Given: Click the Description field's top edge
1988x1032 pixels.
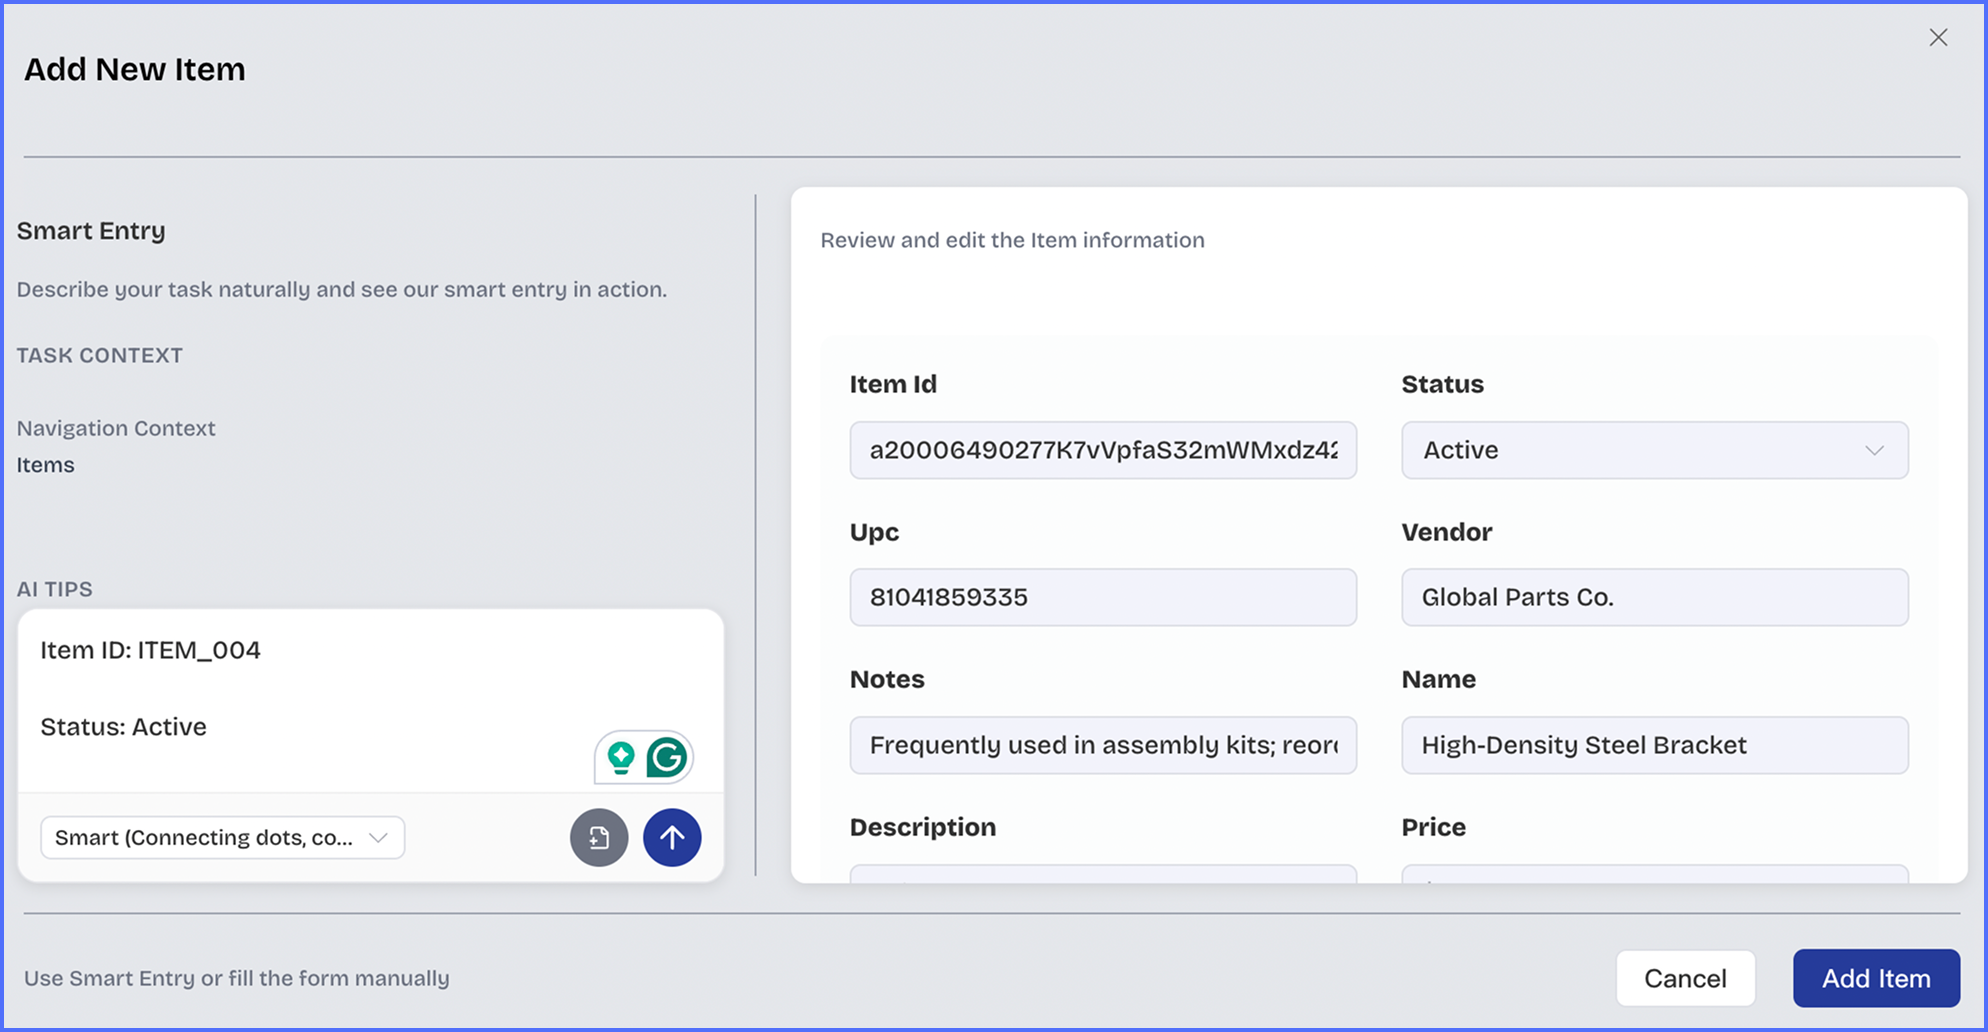Looking at the screenshot, I should 1102,874.
